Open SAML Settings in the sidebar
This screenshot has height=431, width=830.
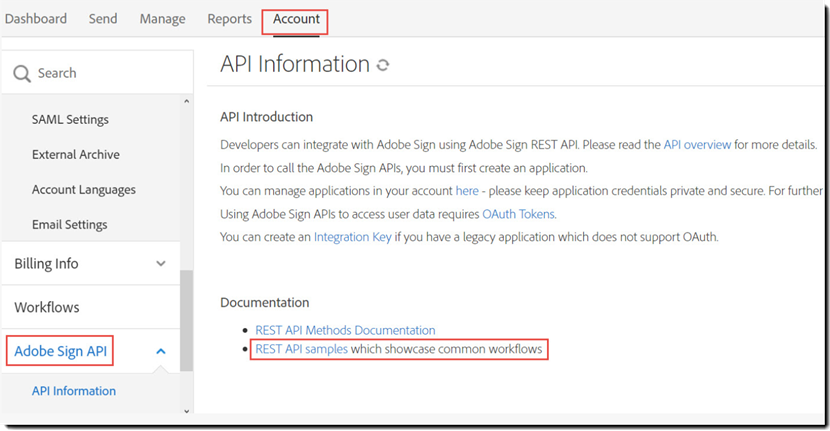[x=70, y=120]
